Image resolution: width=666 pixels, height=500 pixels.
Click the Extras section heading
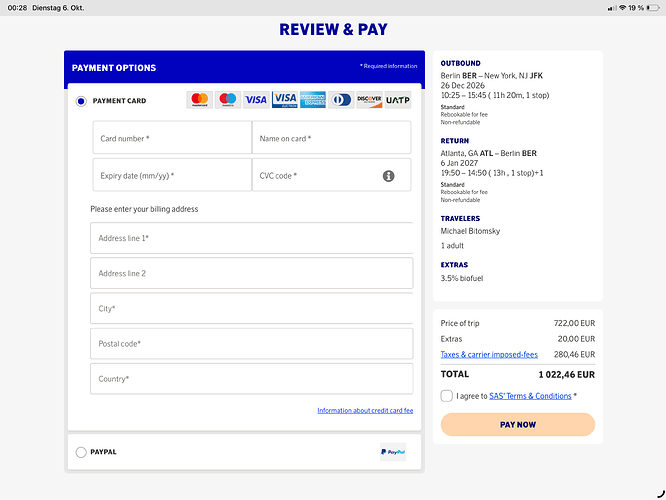454,265
